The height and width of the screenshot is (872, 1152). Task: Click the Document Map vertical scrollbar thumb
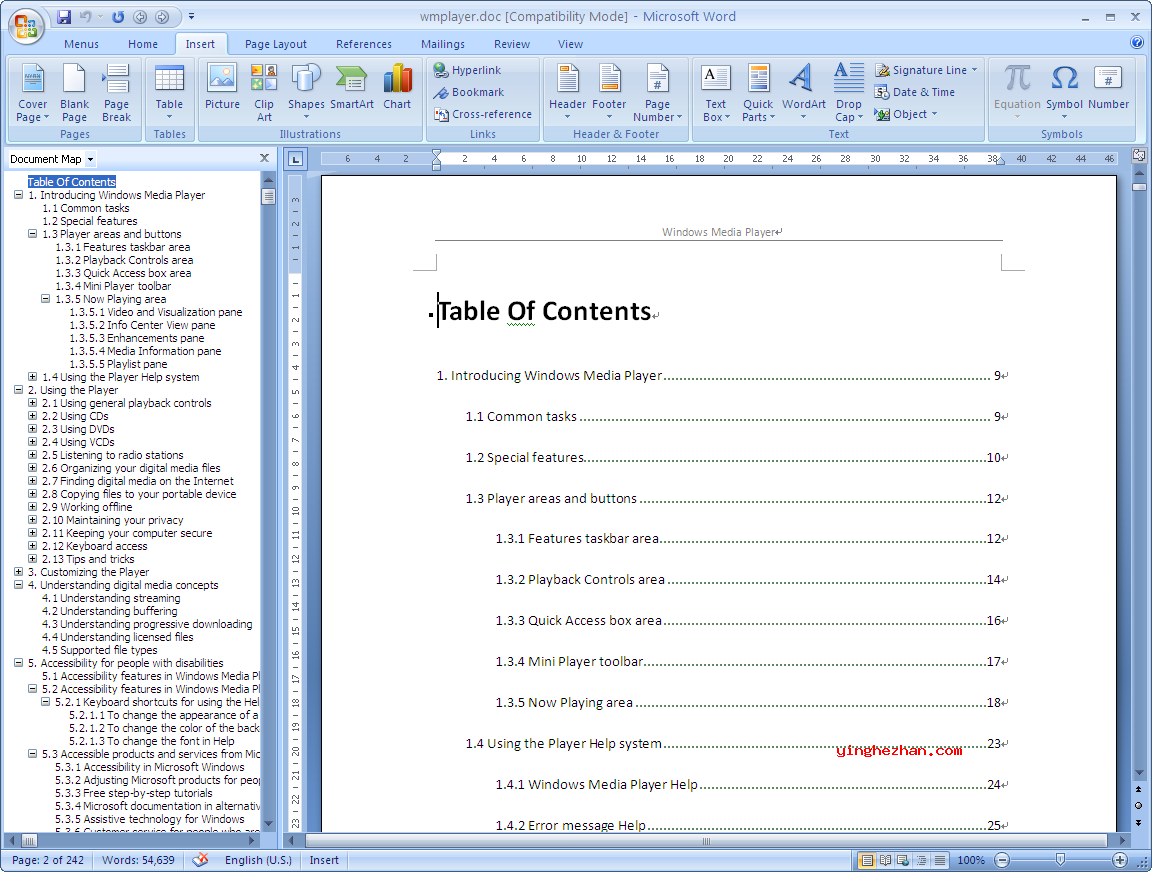[x=268, y=196]
